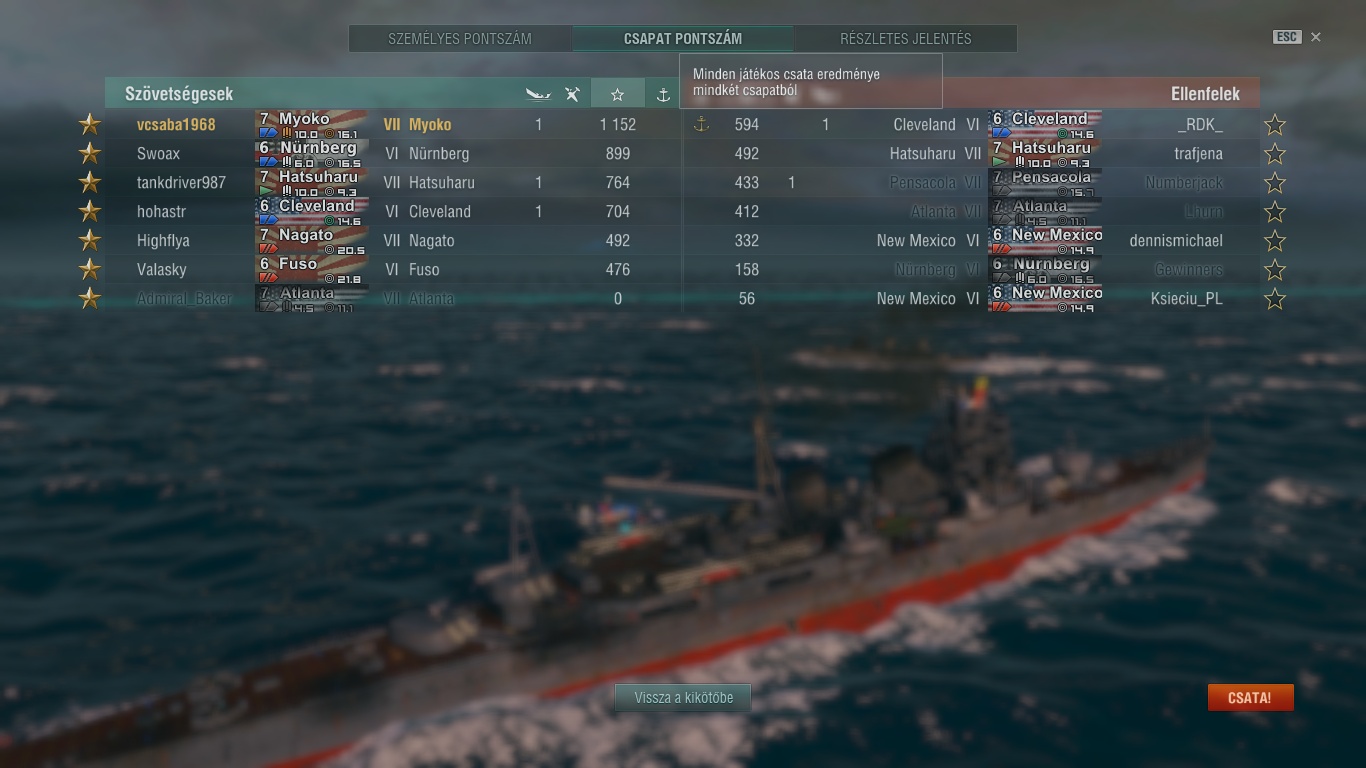Click the Vissza a kikötőbe button
The width and height of the screenshot is (1366, 768).
(683, 698)
